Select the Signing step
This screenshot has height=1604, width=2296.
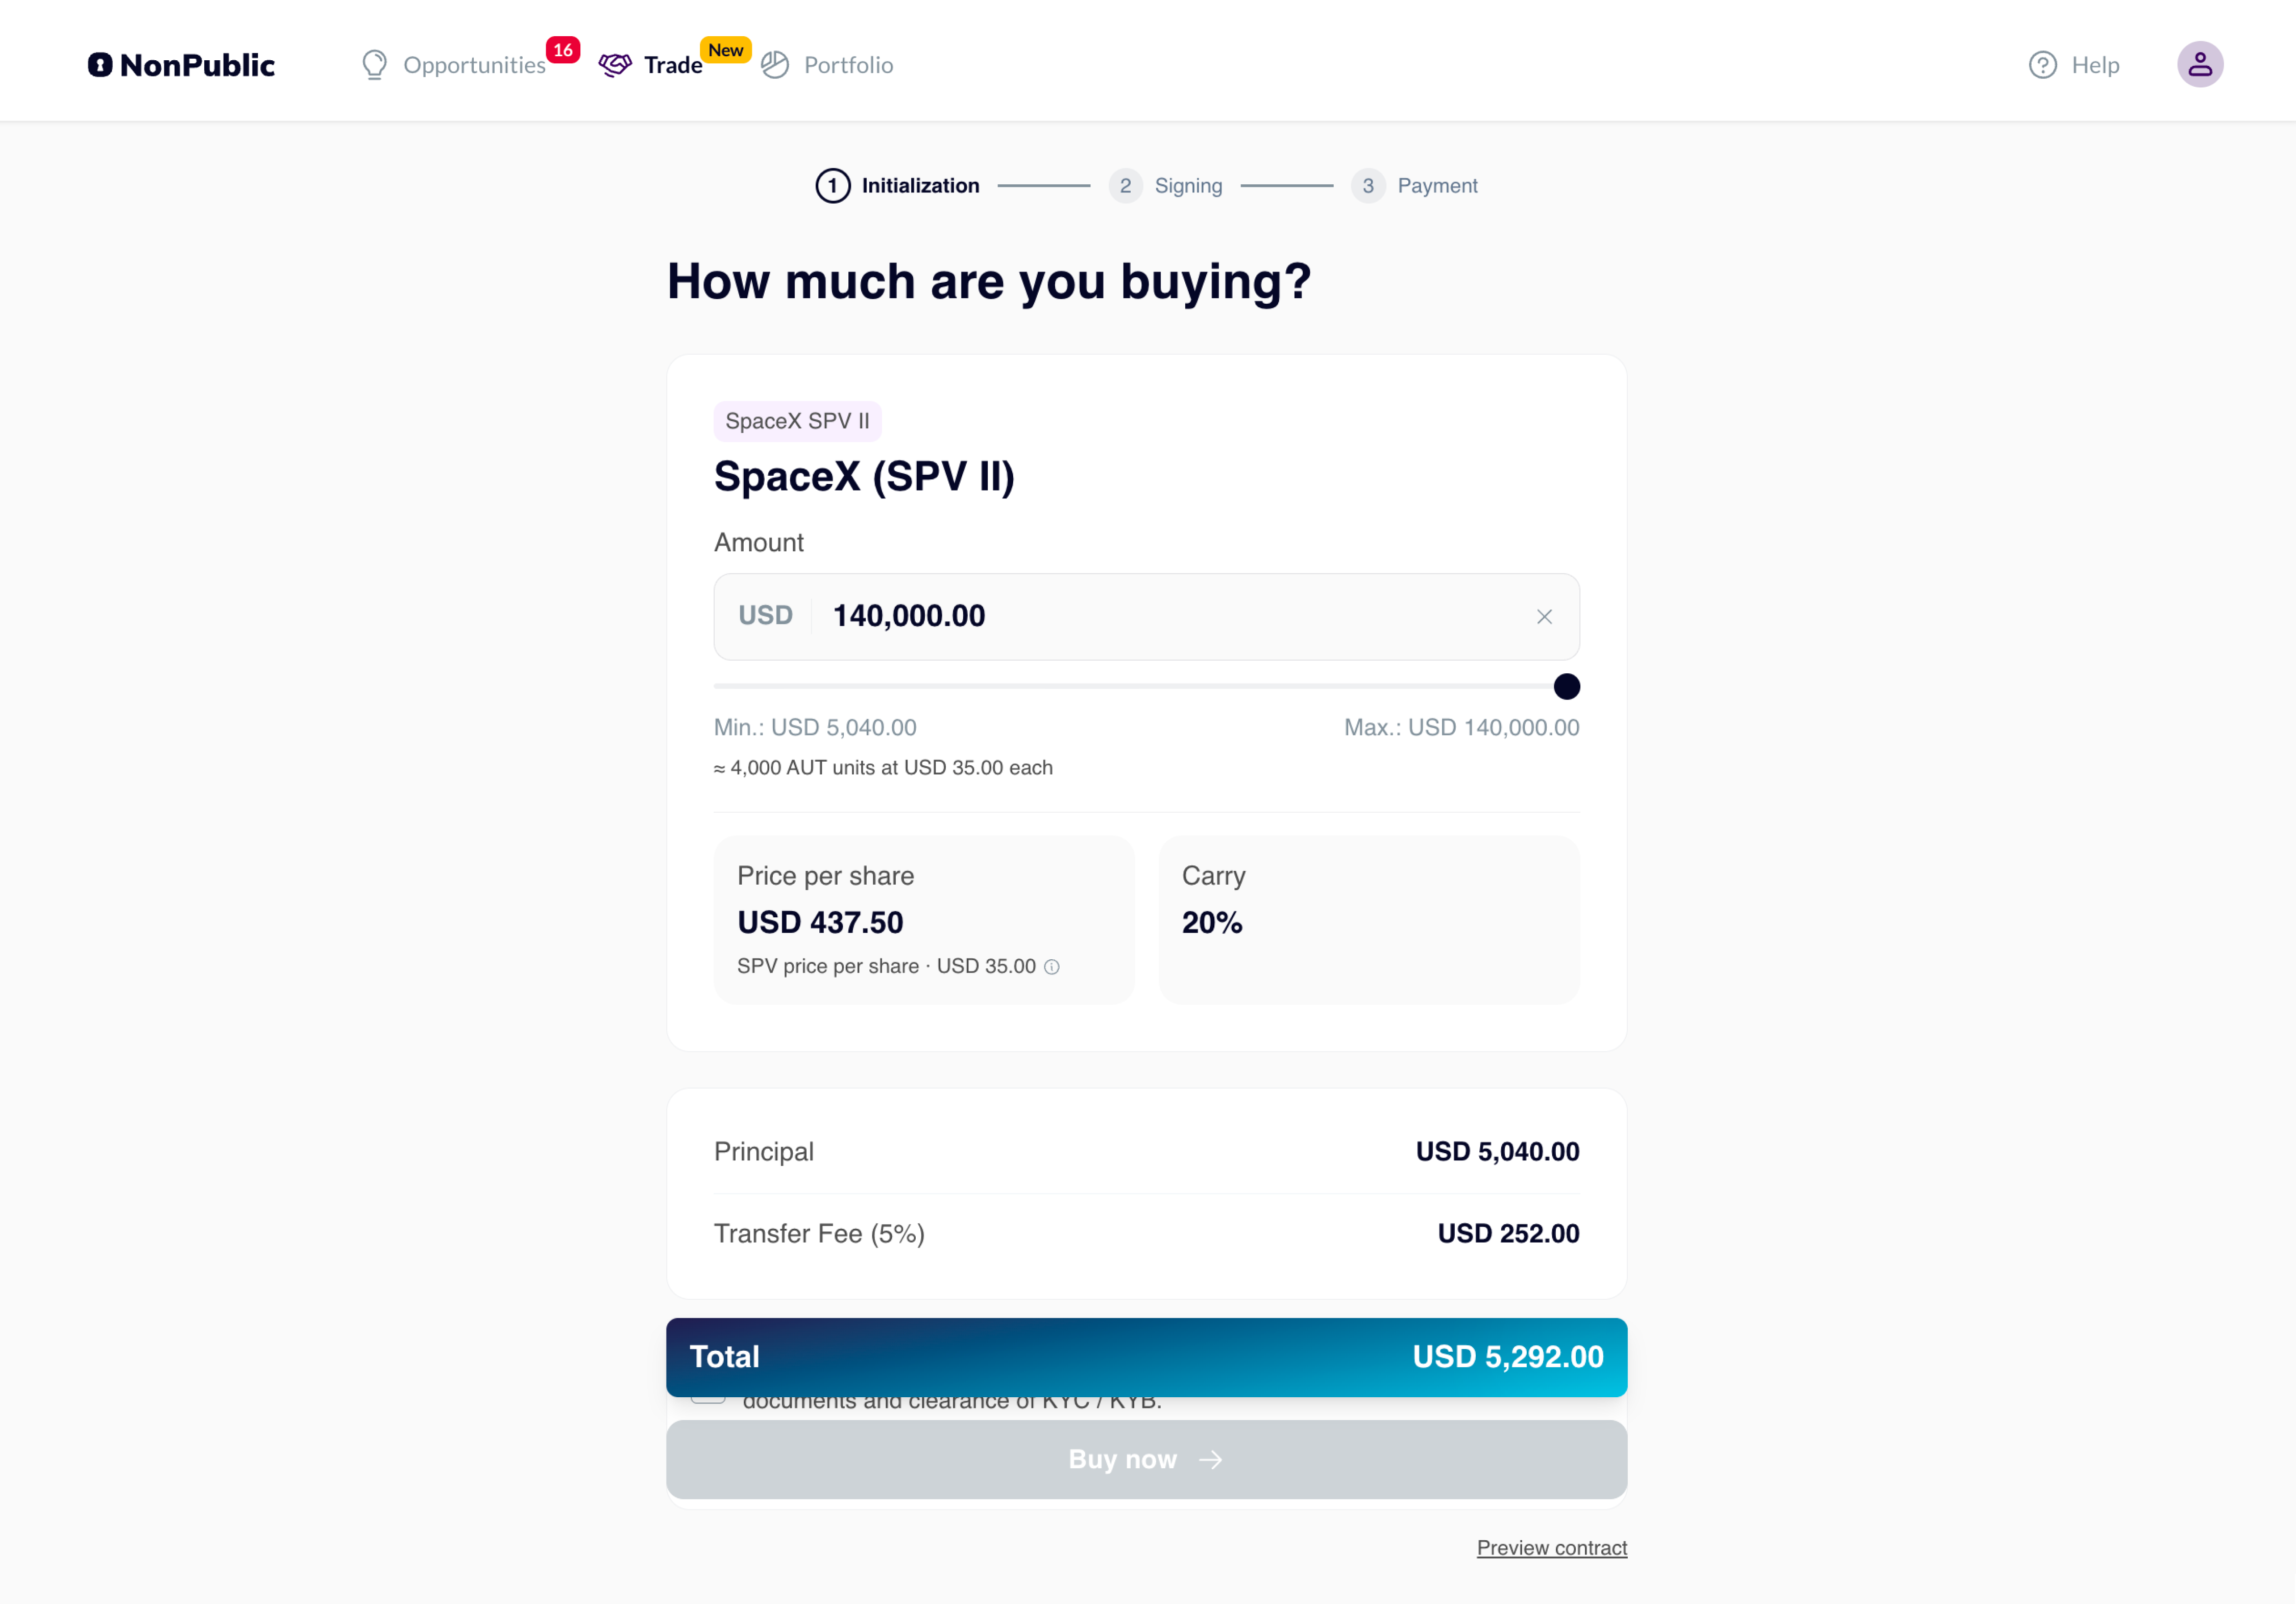point(1166,186)
